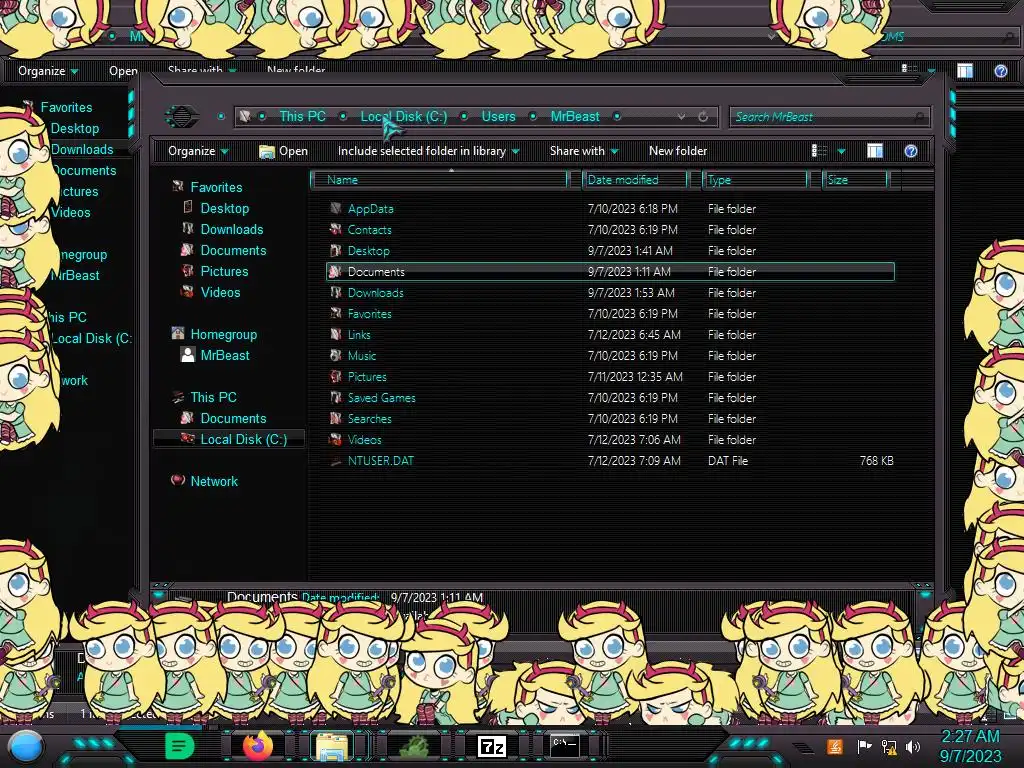The height and width of the screenshot is (768, 1024).
Task: Click New folder in front window toolbar
Action: 678,152
